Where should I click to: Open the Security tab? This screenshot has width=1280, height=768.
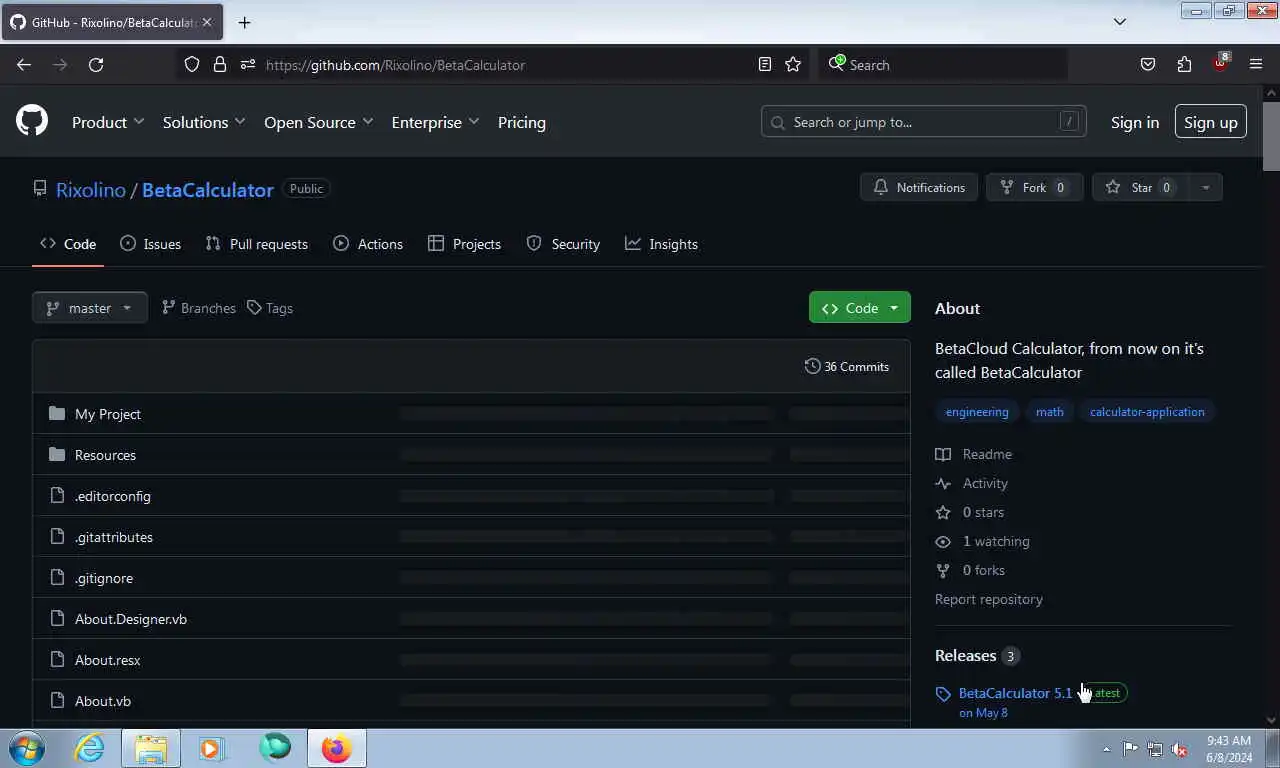[563, 244]
